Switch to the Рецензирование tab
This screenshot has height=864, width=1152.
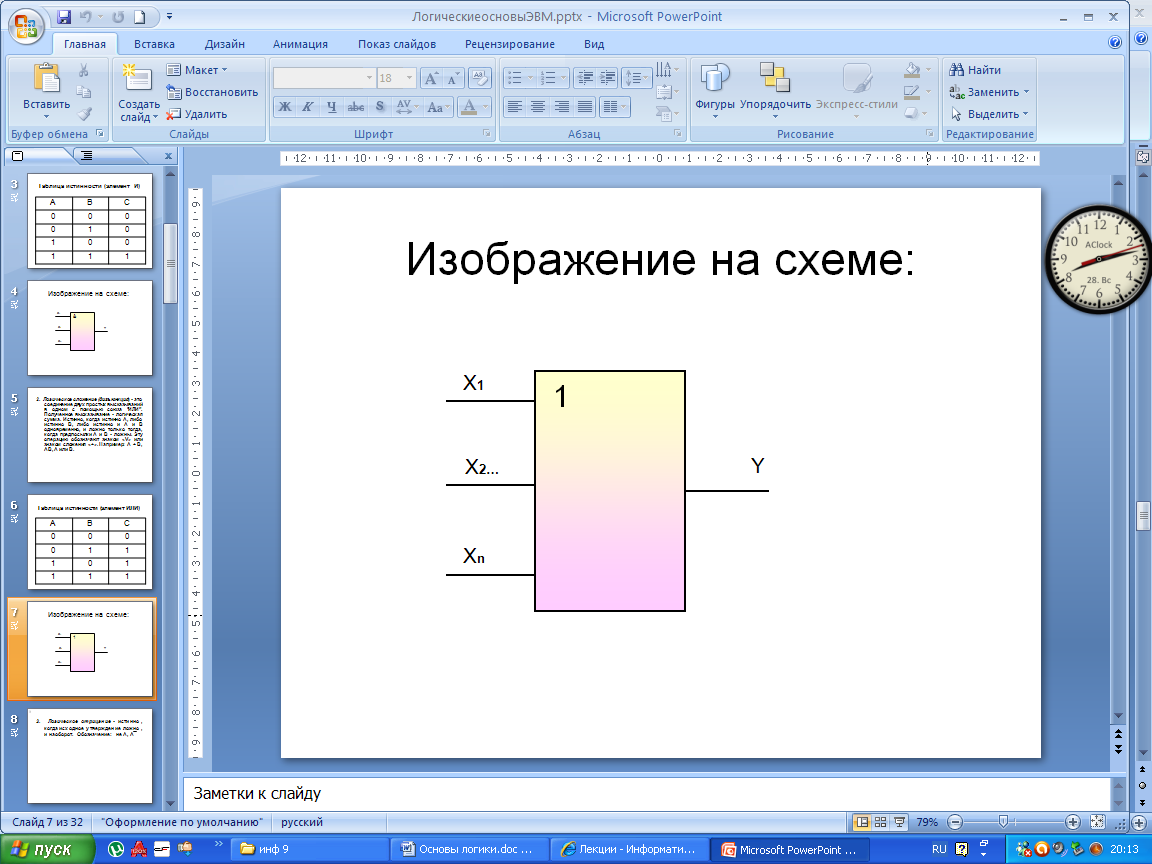[x=510, y=44]
